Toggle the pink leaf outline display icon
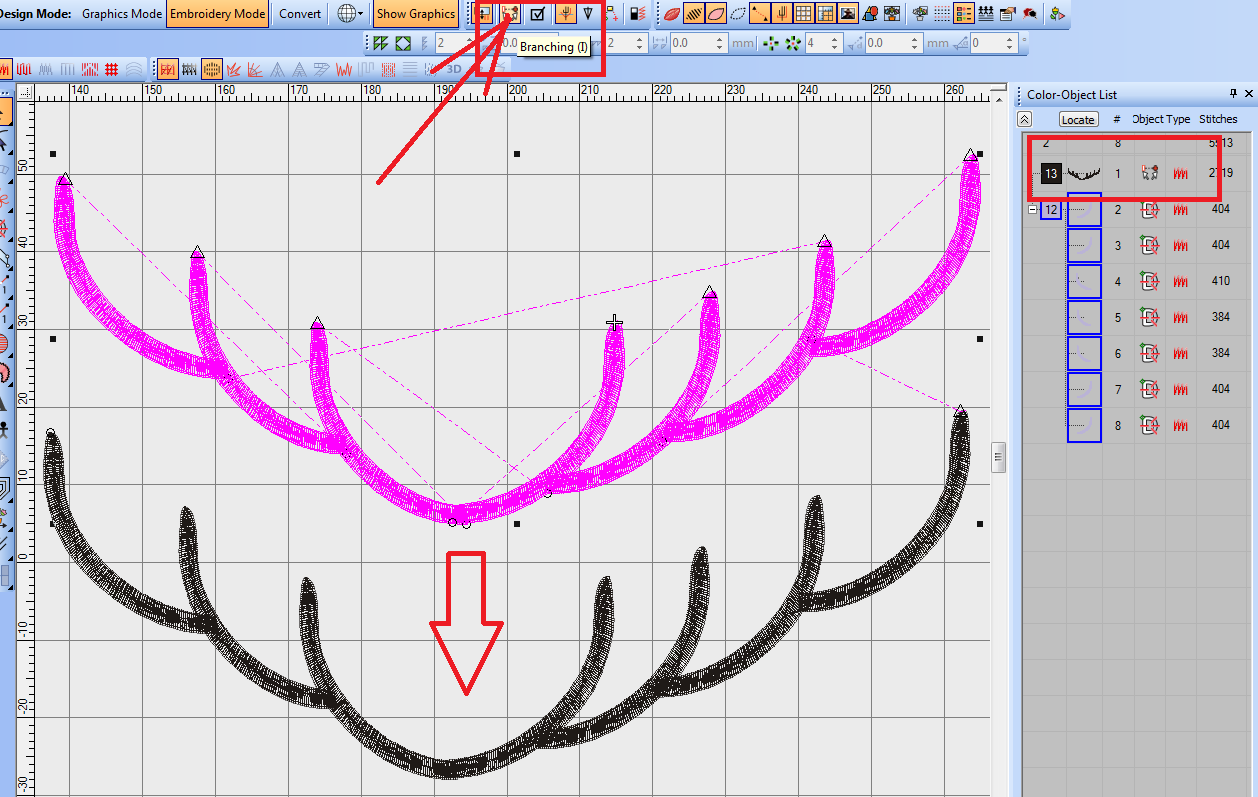Image resolution: width=1258 pixels, height=797 pixels. [x=716, y=14]
